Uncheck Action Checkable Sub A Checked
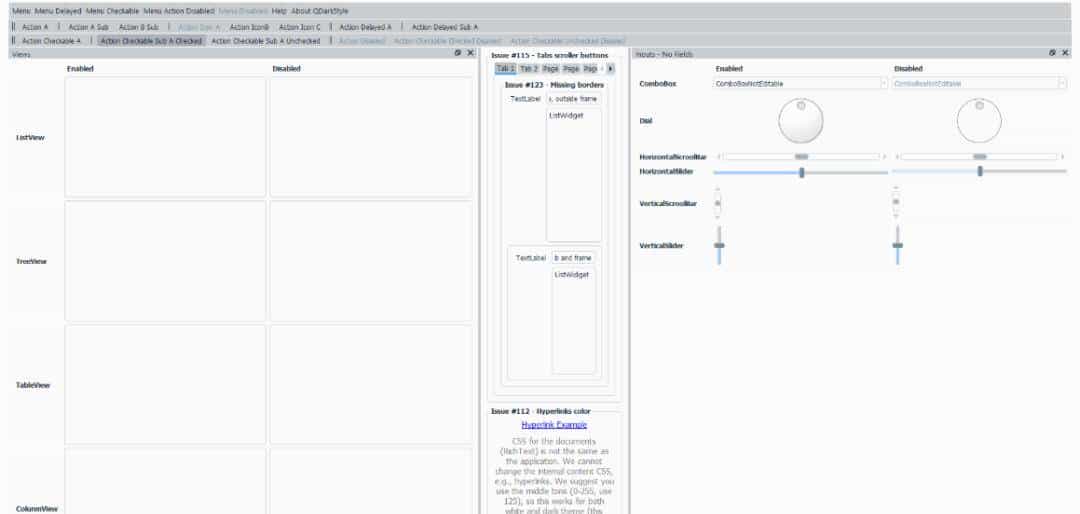The width and height of the screenshot is (1080, 514). pyautogui.click(x=151, y=41)
